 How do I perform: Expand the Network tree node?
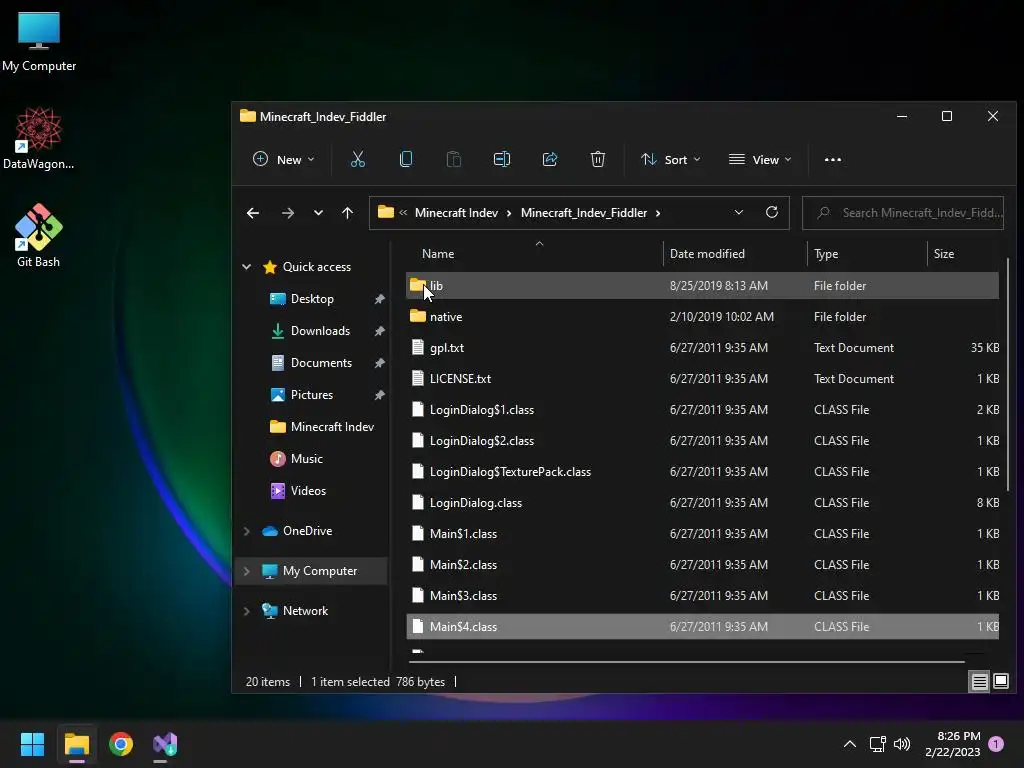coord(247,611)
